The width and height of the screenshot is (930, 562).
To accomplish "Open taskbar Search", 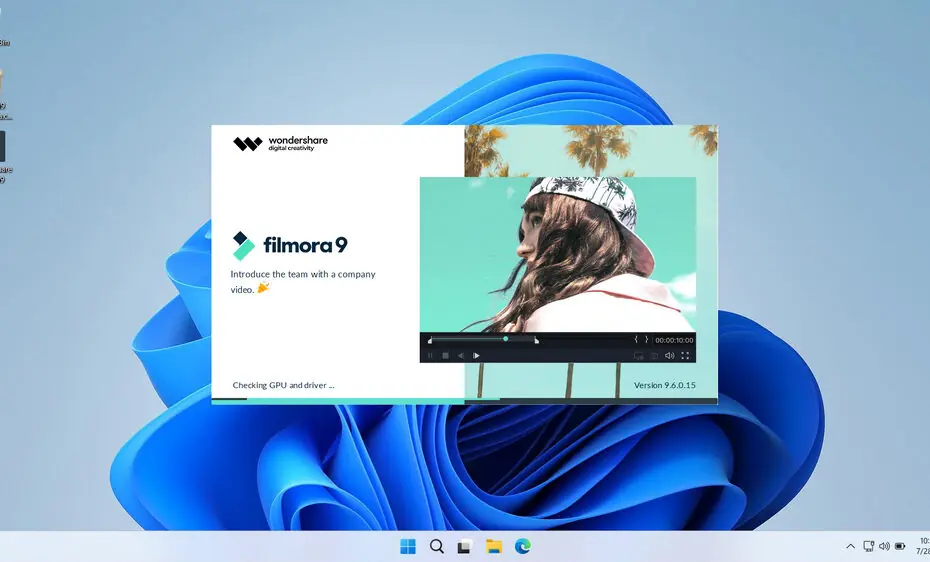I will pyautogui.click(x=437, y=546).
